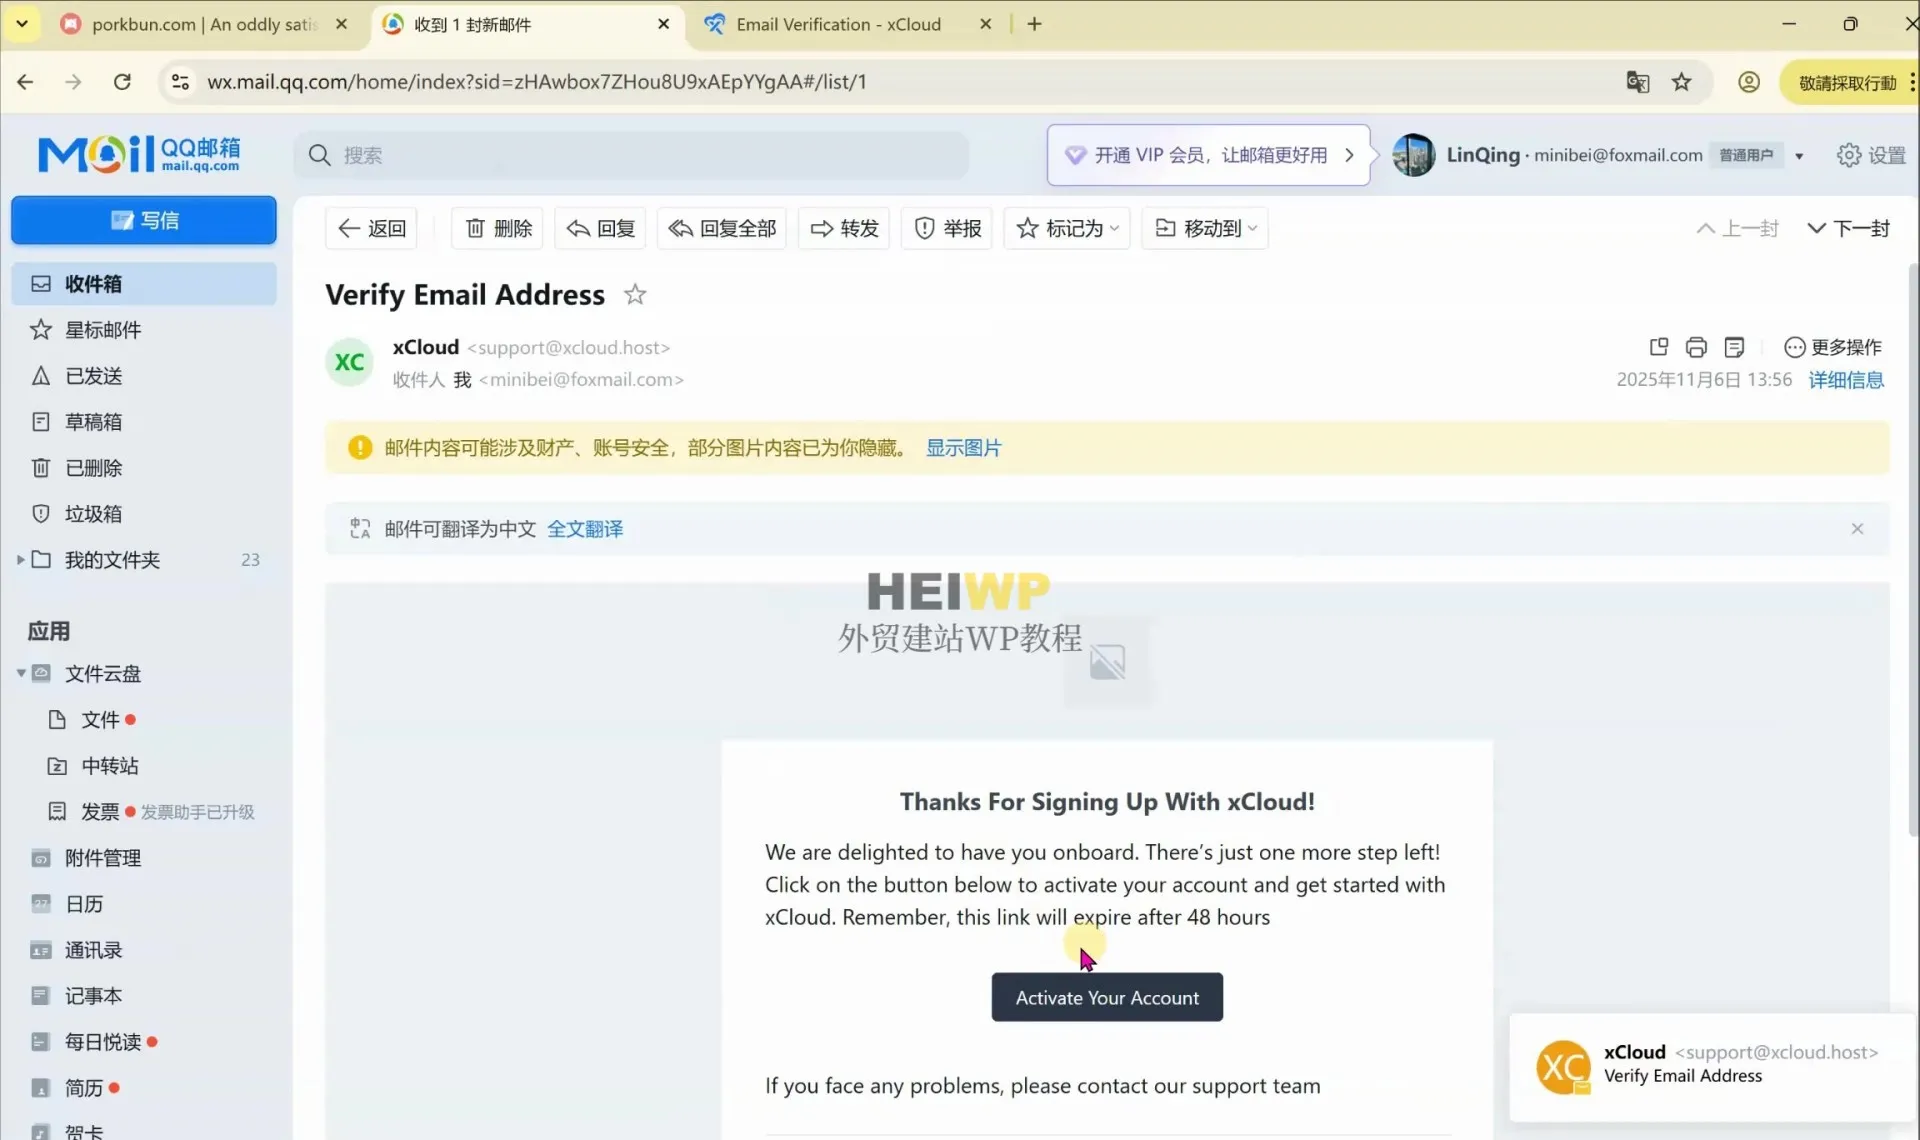The height and width of the screenshot is (1140, 1920).
Task: Collapse the 文件云盘 section
Action: (x=20, y=674)
